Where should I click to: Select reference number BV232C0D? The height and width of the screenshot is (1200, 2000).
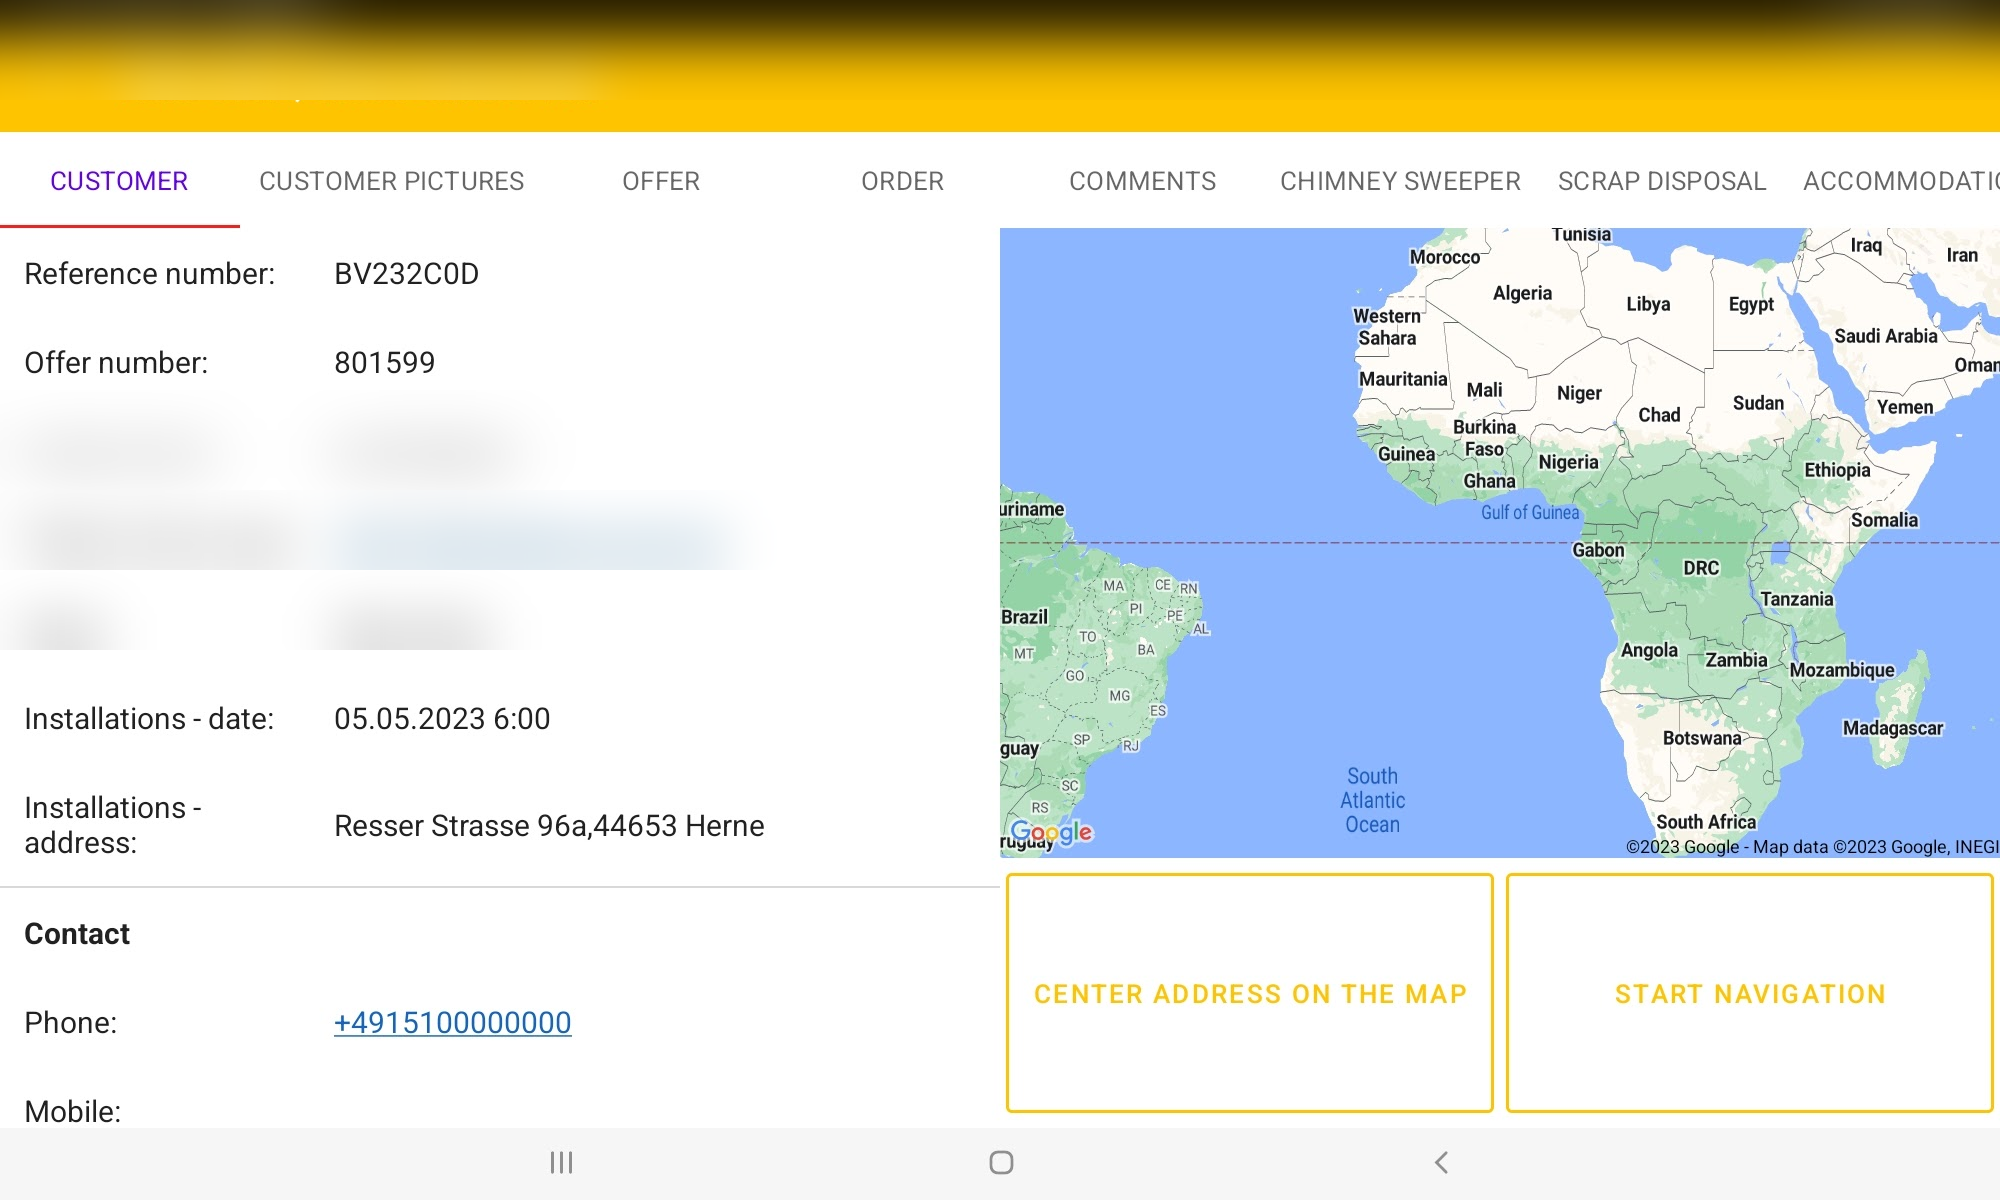point(406,273)
